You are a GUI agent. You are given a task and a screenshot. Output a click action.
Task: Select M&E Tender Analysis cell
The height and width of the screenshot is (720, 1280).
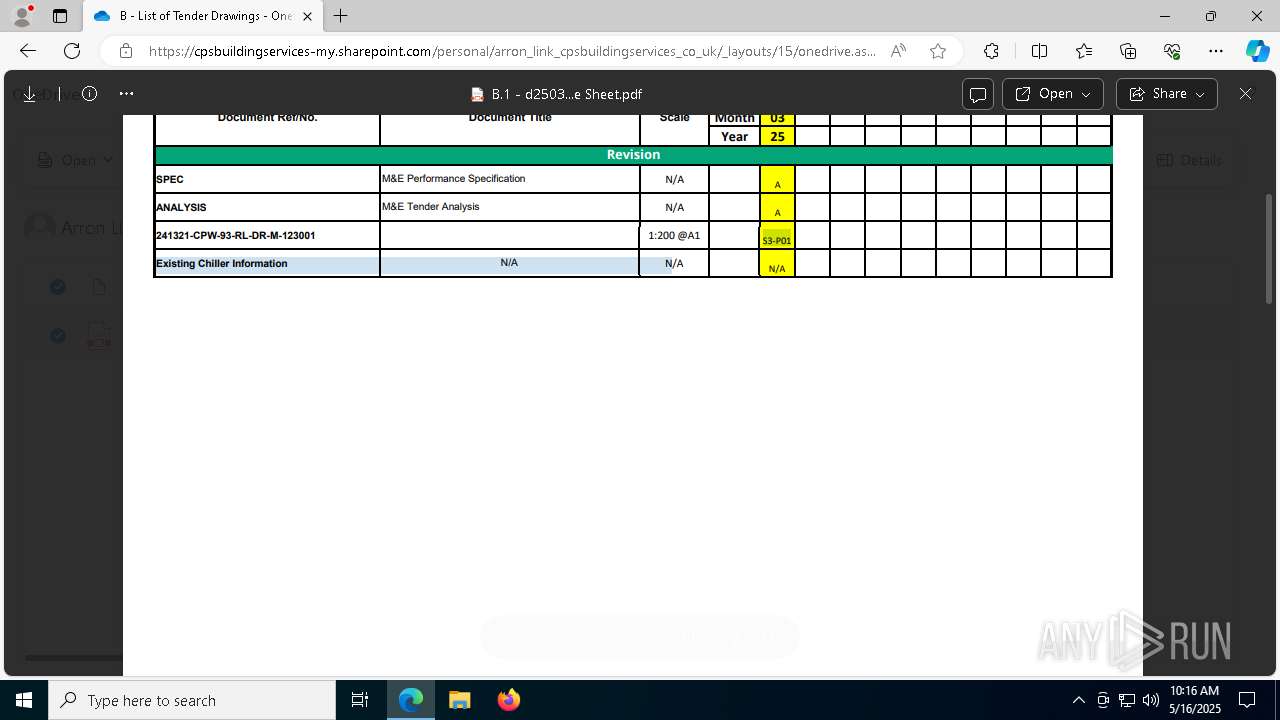tap(510, 207)
